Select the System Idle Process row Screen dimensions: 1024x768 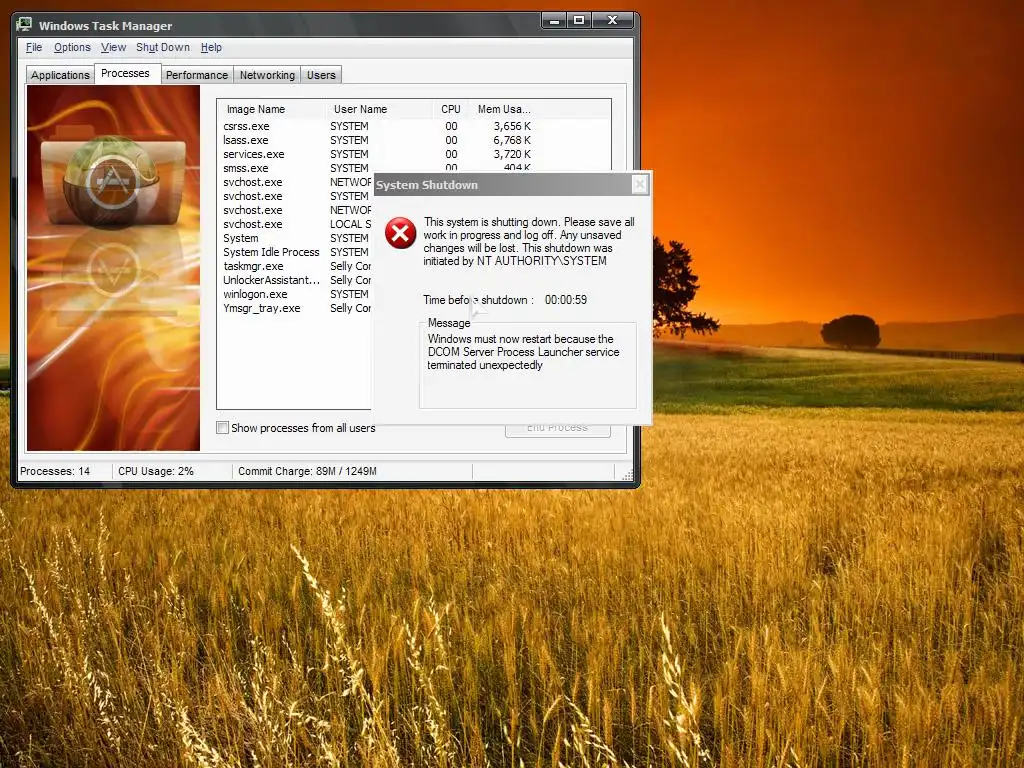coord(271,252)
